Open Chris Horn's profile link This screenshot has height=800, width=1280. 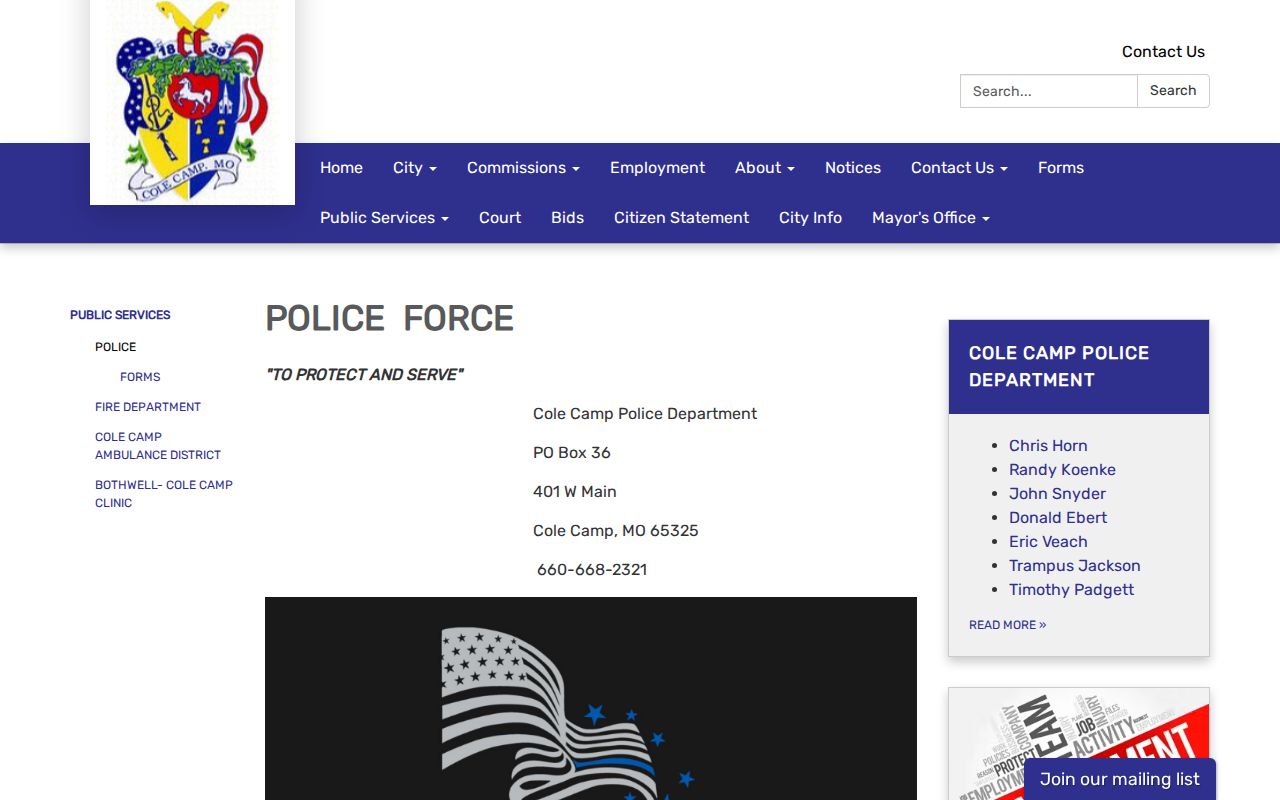[x=1048, y=446]
